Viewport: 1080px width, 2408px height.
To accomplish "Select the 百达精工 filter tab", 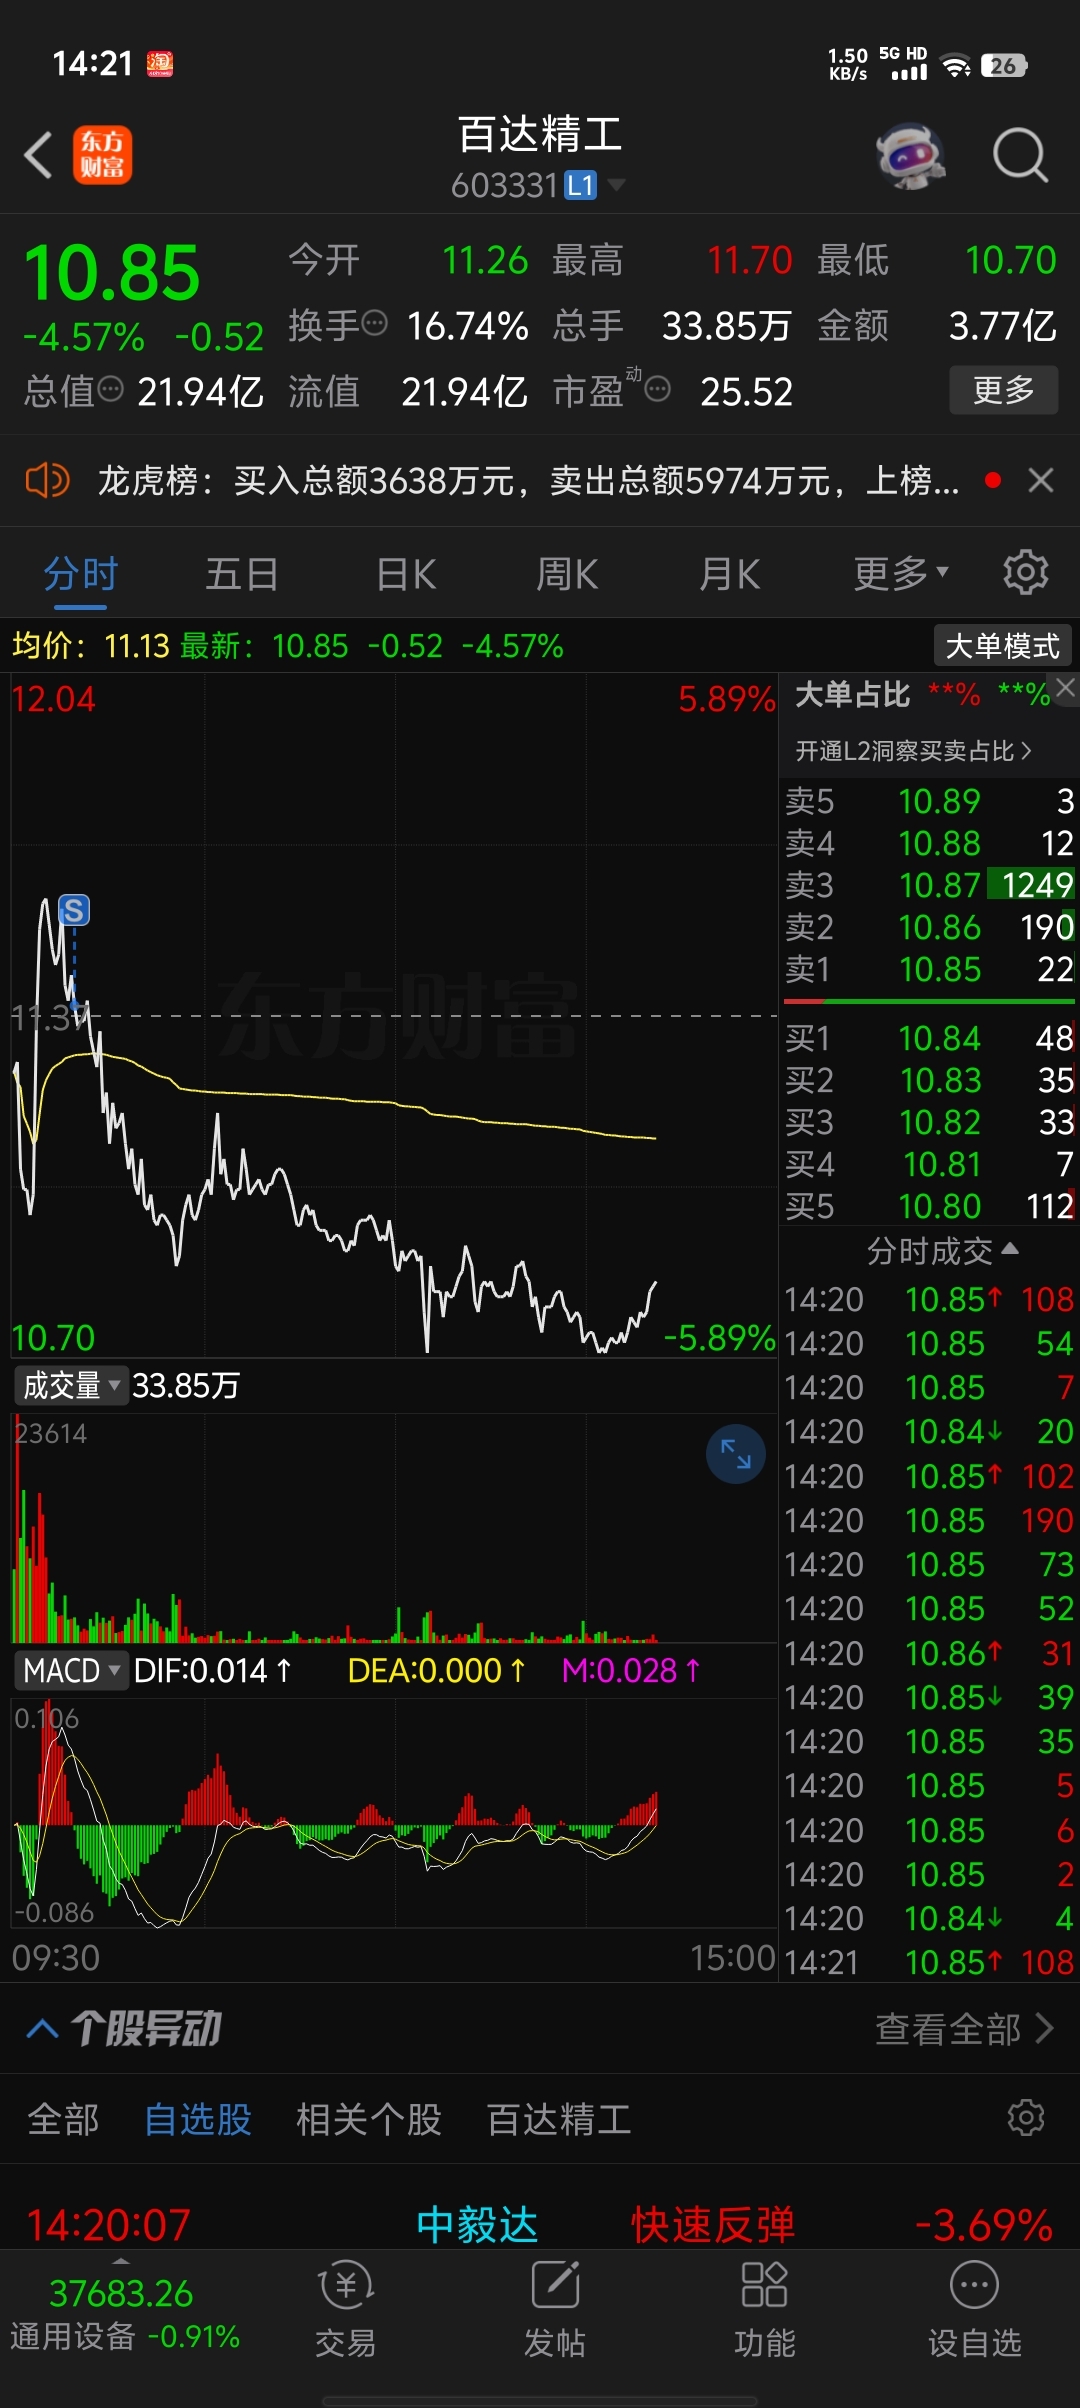I will (x=559, y=2119).
